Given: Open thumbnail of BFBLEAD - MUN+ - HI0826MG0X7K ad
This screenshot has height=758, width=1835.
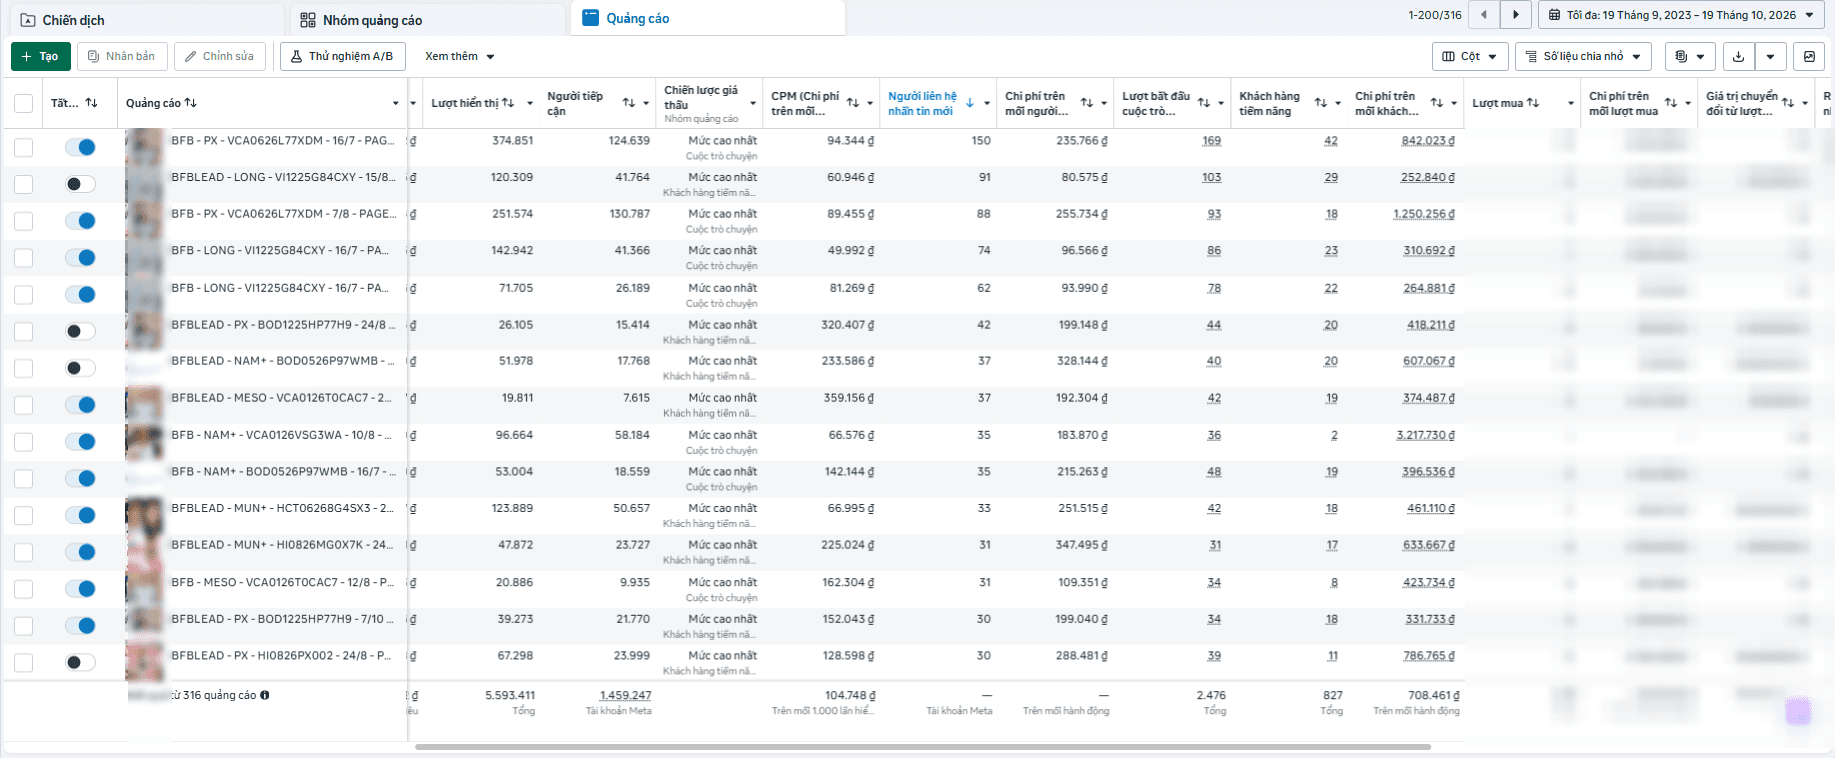Looking at the screenshot, I should point(145,553).
